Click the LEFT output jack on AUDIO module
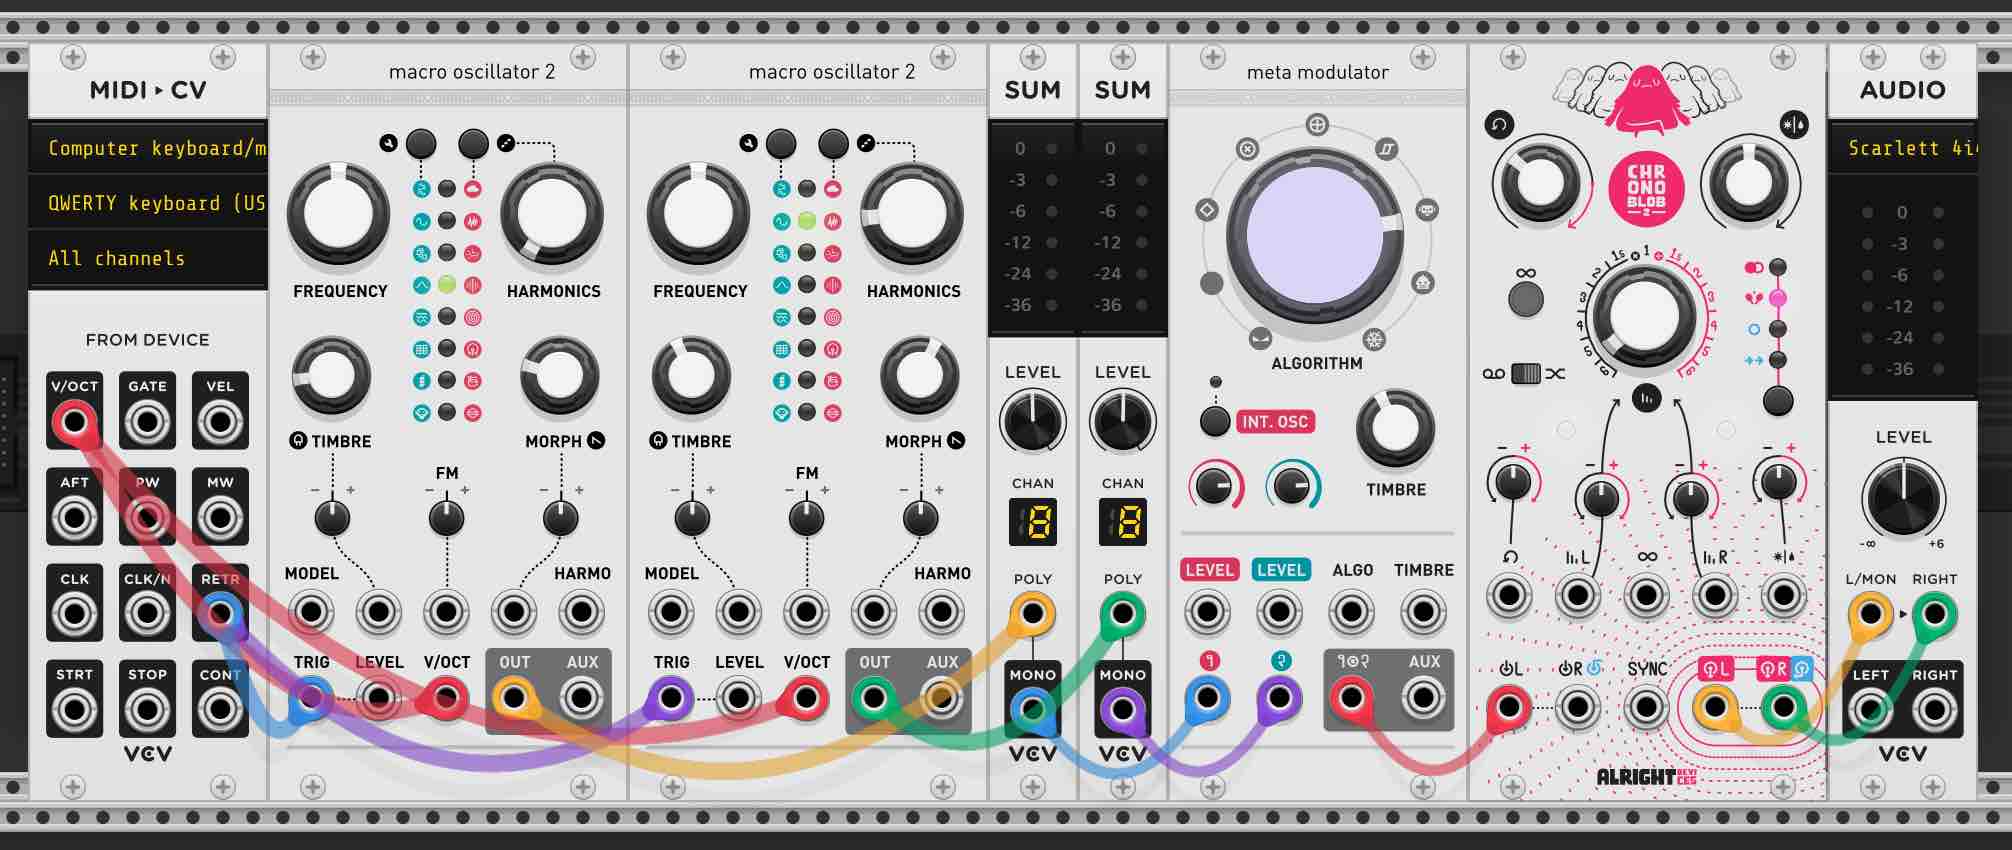Viewport: 2012px width, 850px height. 1870,710
